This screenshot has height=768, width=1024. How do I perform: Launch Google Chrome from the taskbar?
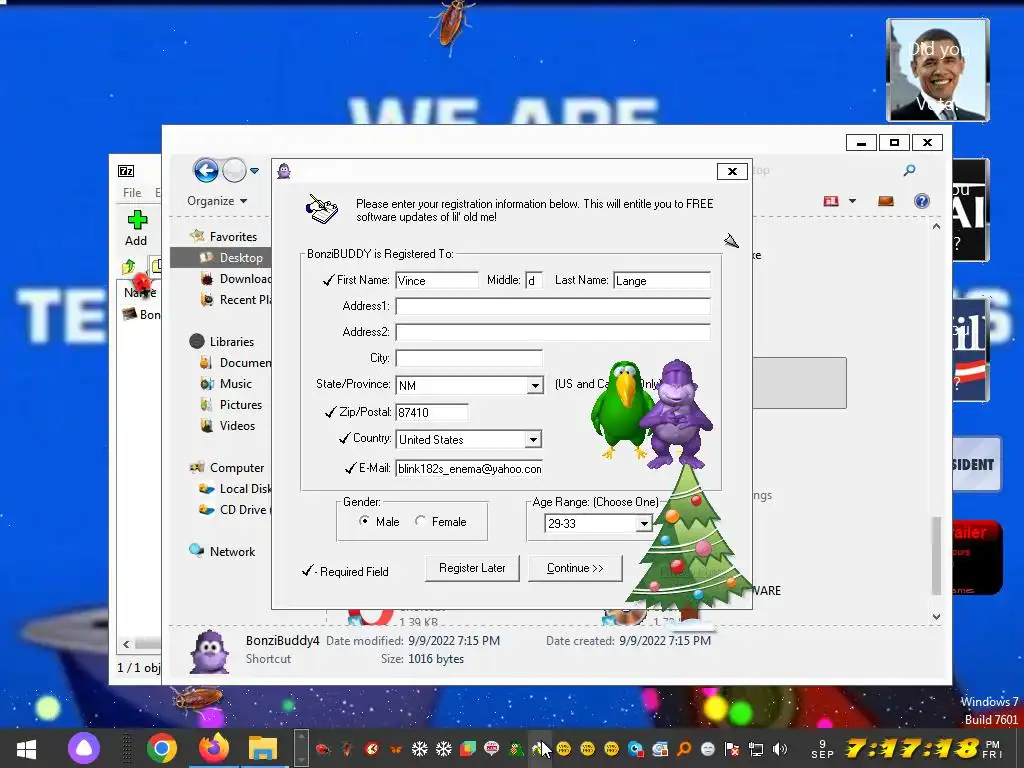click(161, 748)
